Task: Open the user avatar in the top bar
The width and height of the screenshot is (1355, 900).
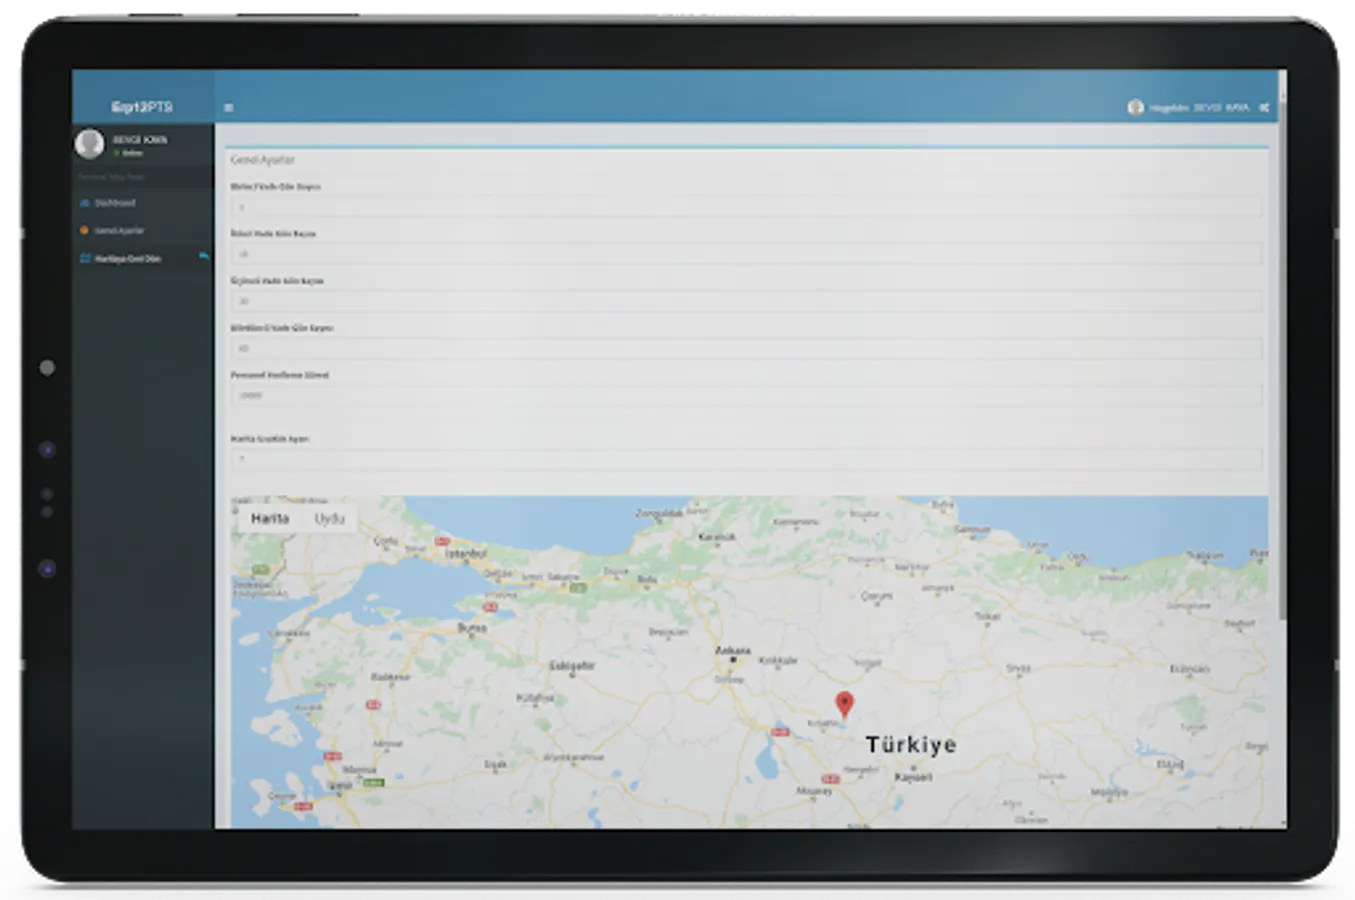Action: [x=1135, y=107]
